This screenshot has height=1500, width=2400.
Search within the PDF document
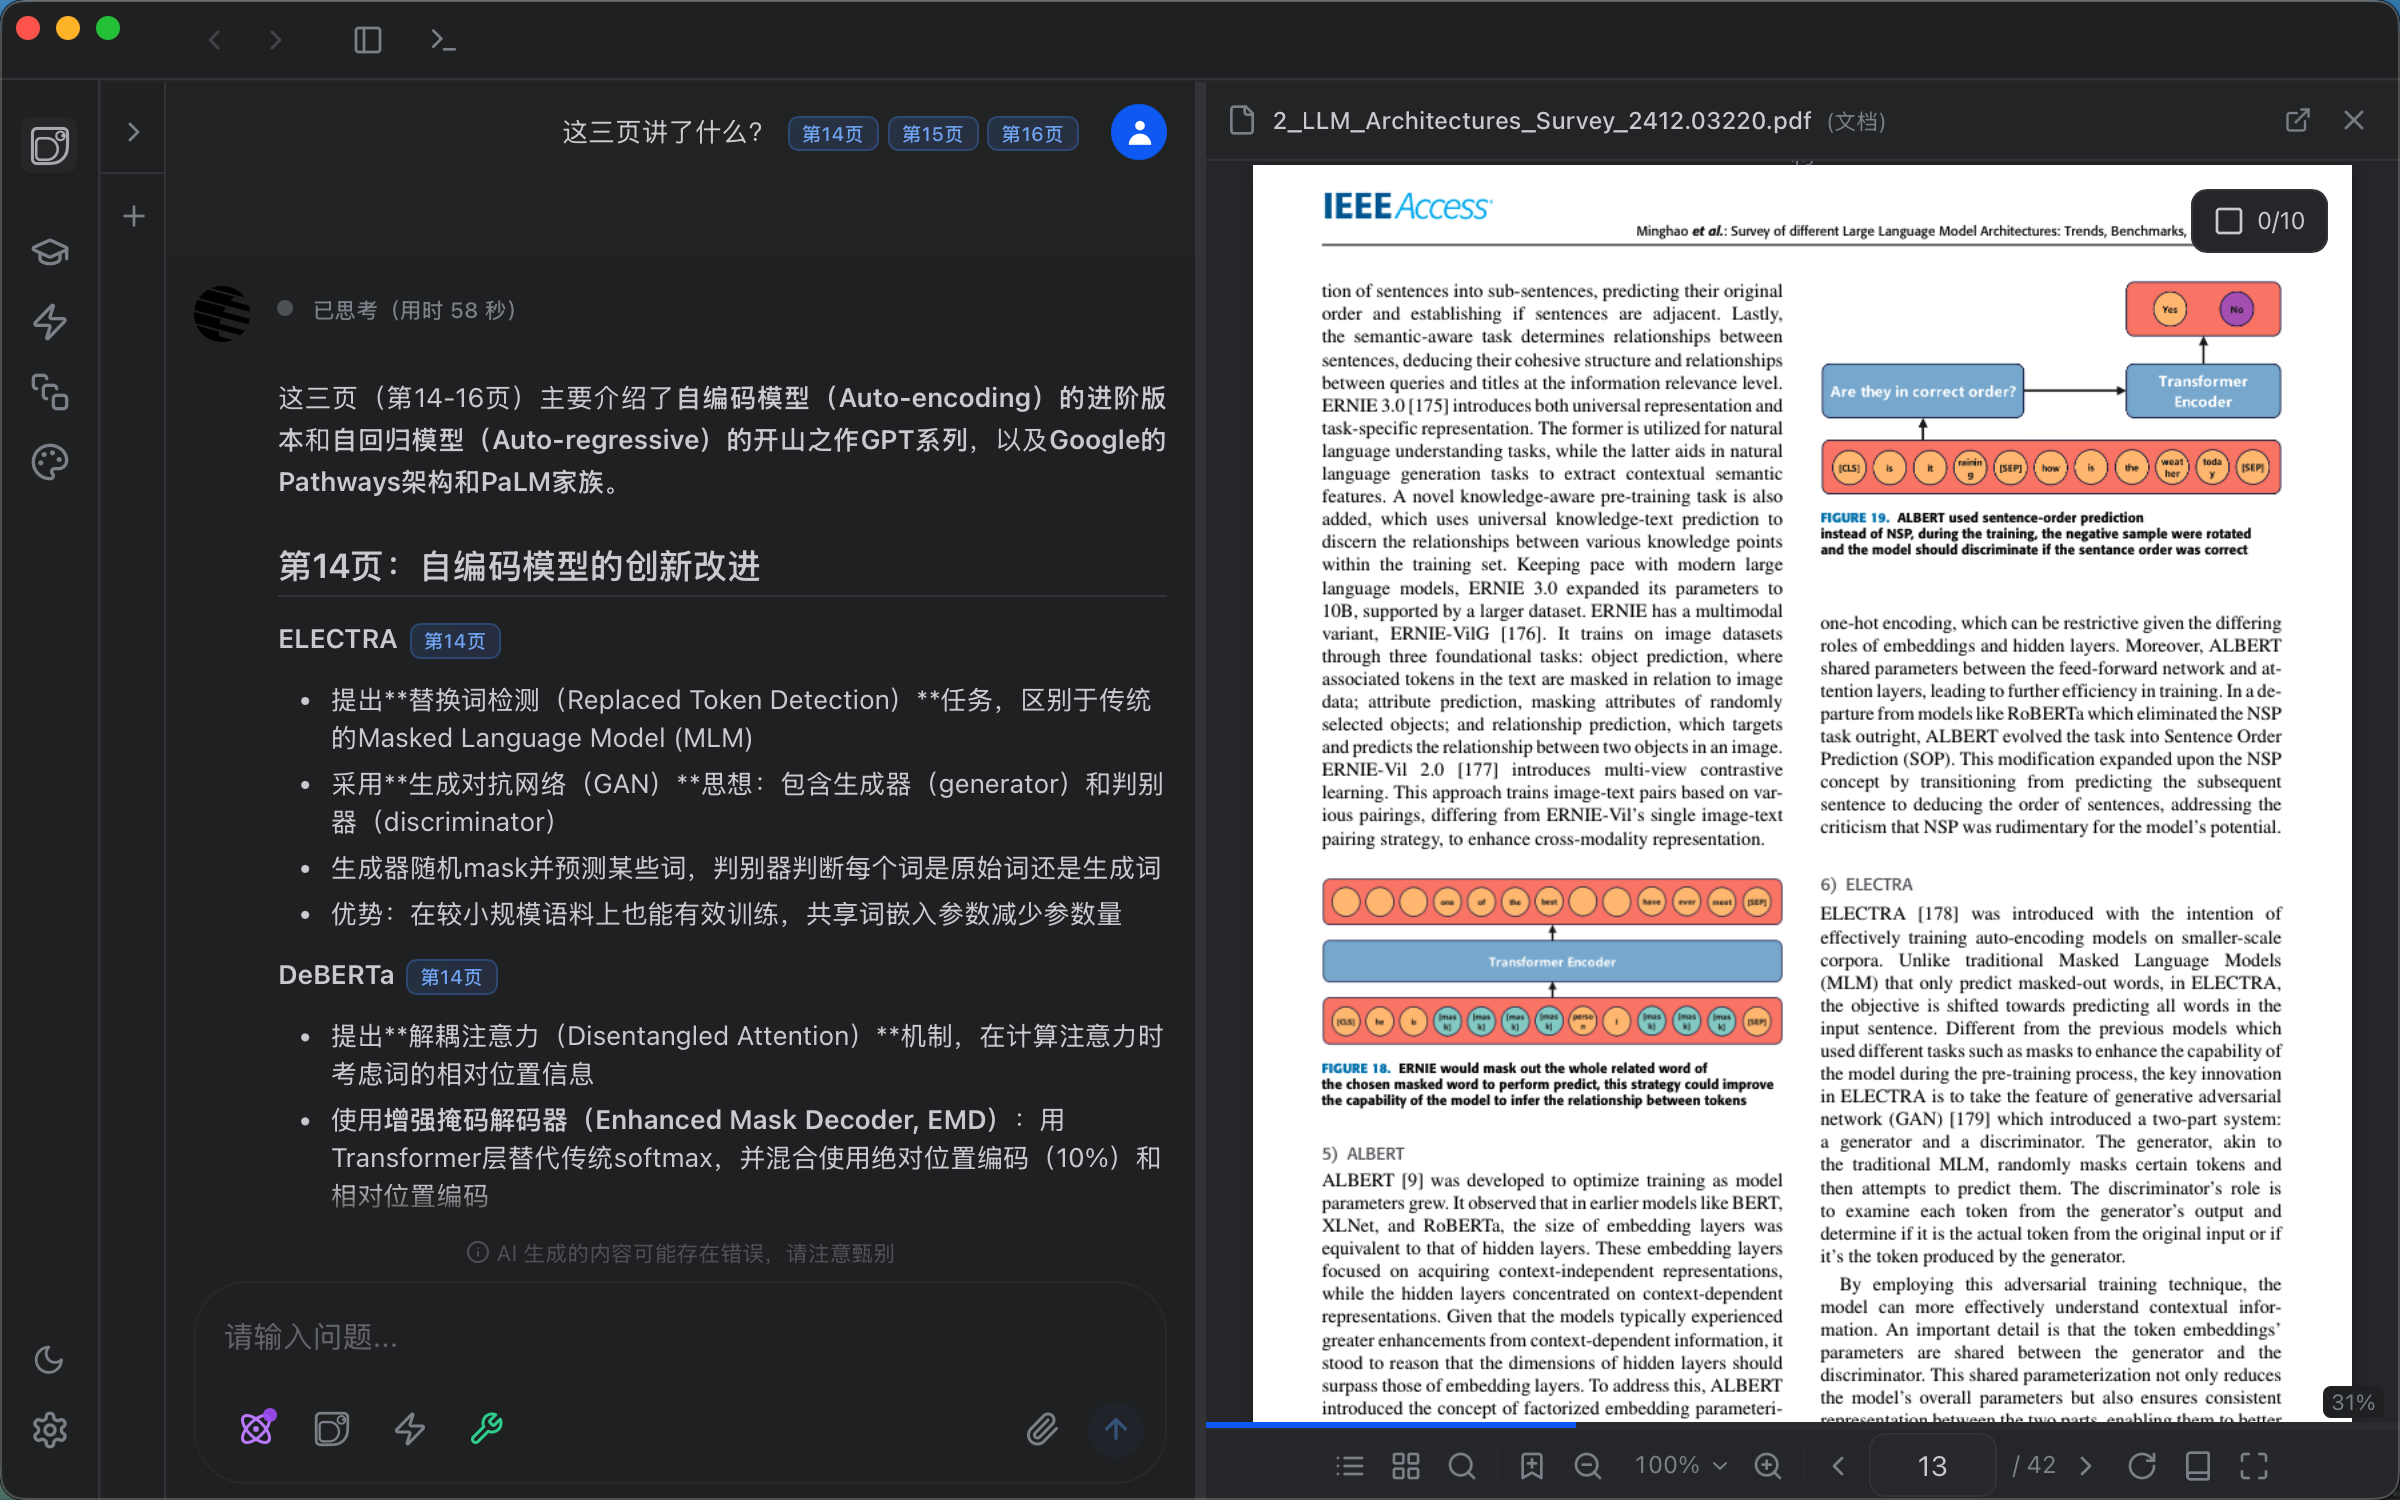click(x=1462, y=1466)
